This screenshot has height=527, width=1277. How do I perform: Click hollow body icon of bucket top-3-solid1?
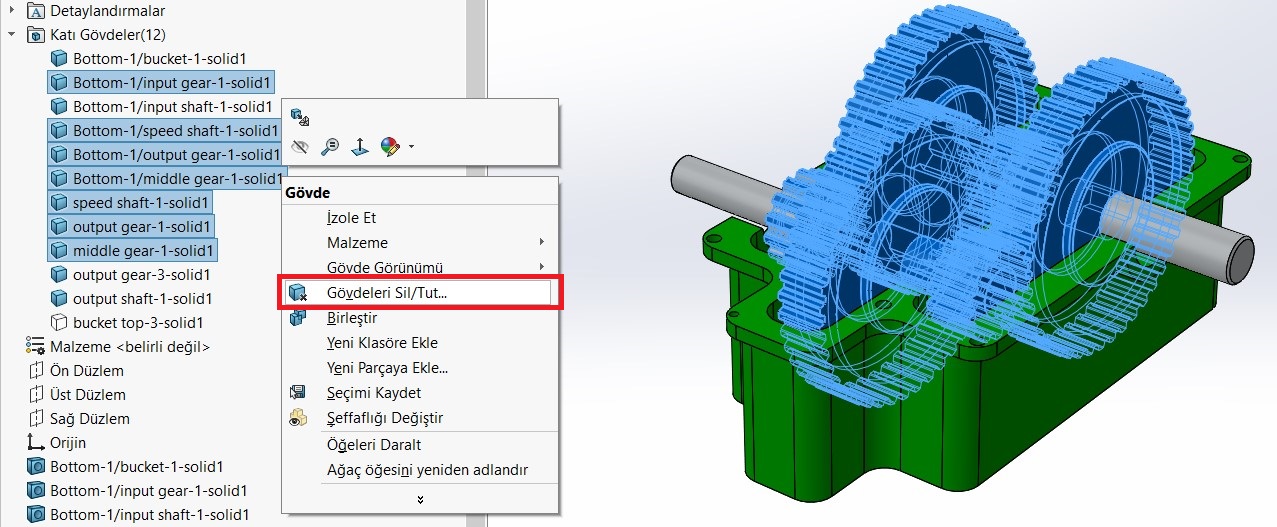(59, 322)
